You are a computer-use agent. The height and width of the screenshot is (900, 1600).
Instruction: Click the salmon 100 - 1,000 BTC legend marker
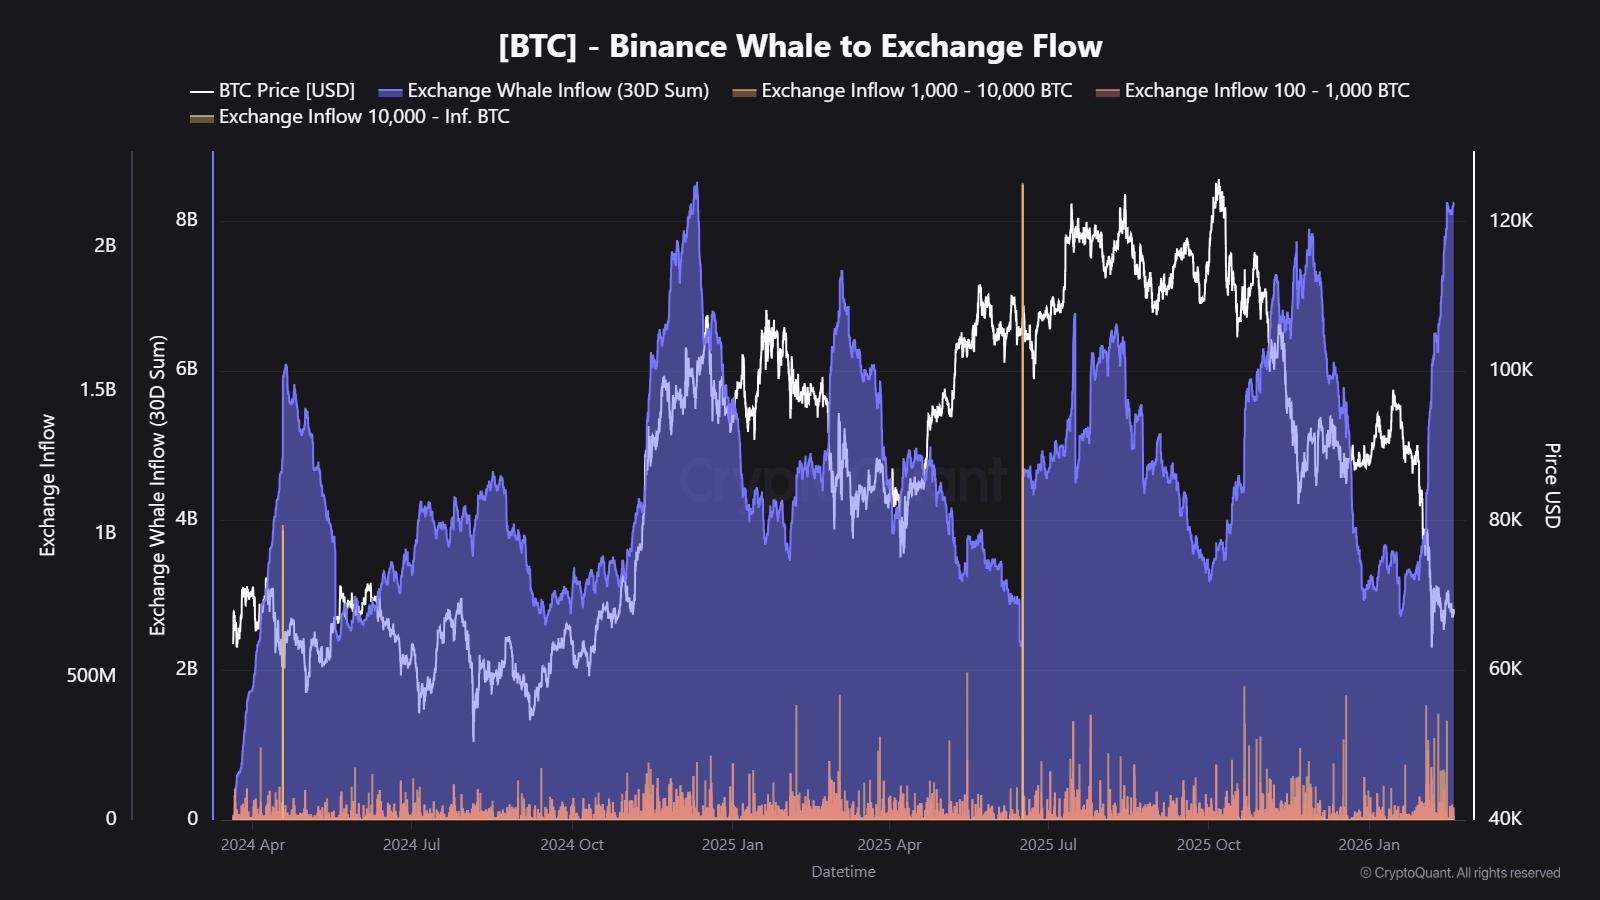1108,91
